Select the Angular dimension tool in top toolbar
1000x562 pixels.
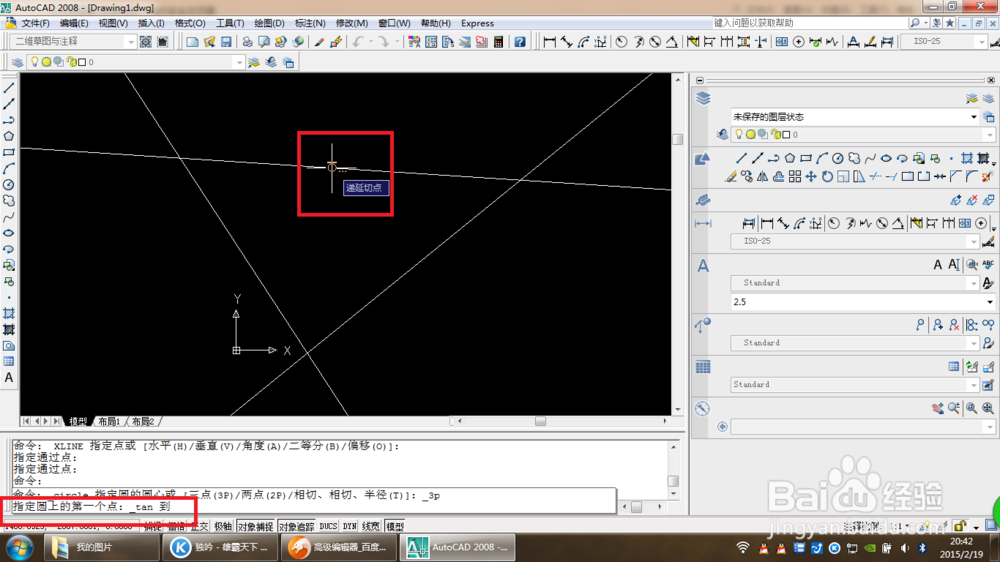click(x=672, y=42)
